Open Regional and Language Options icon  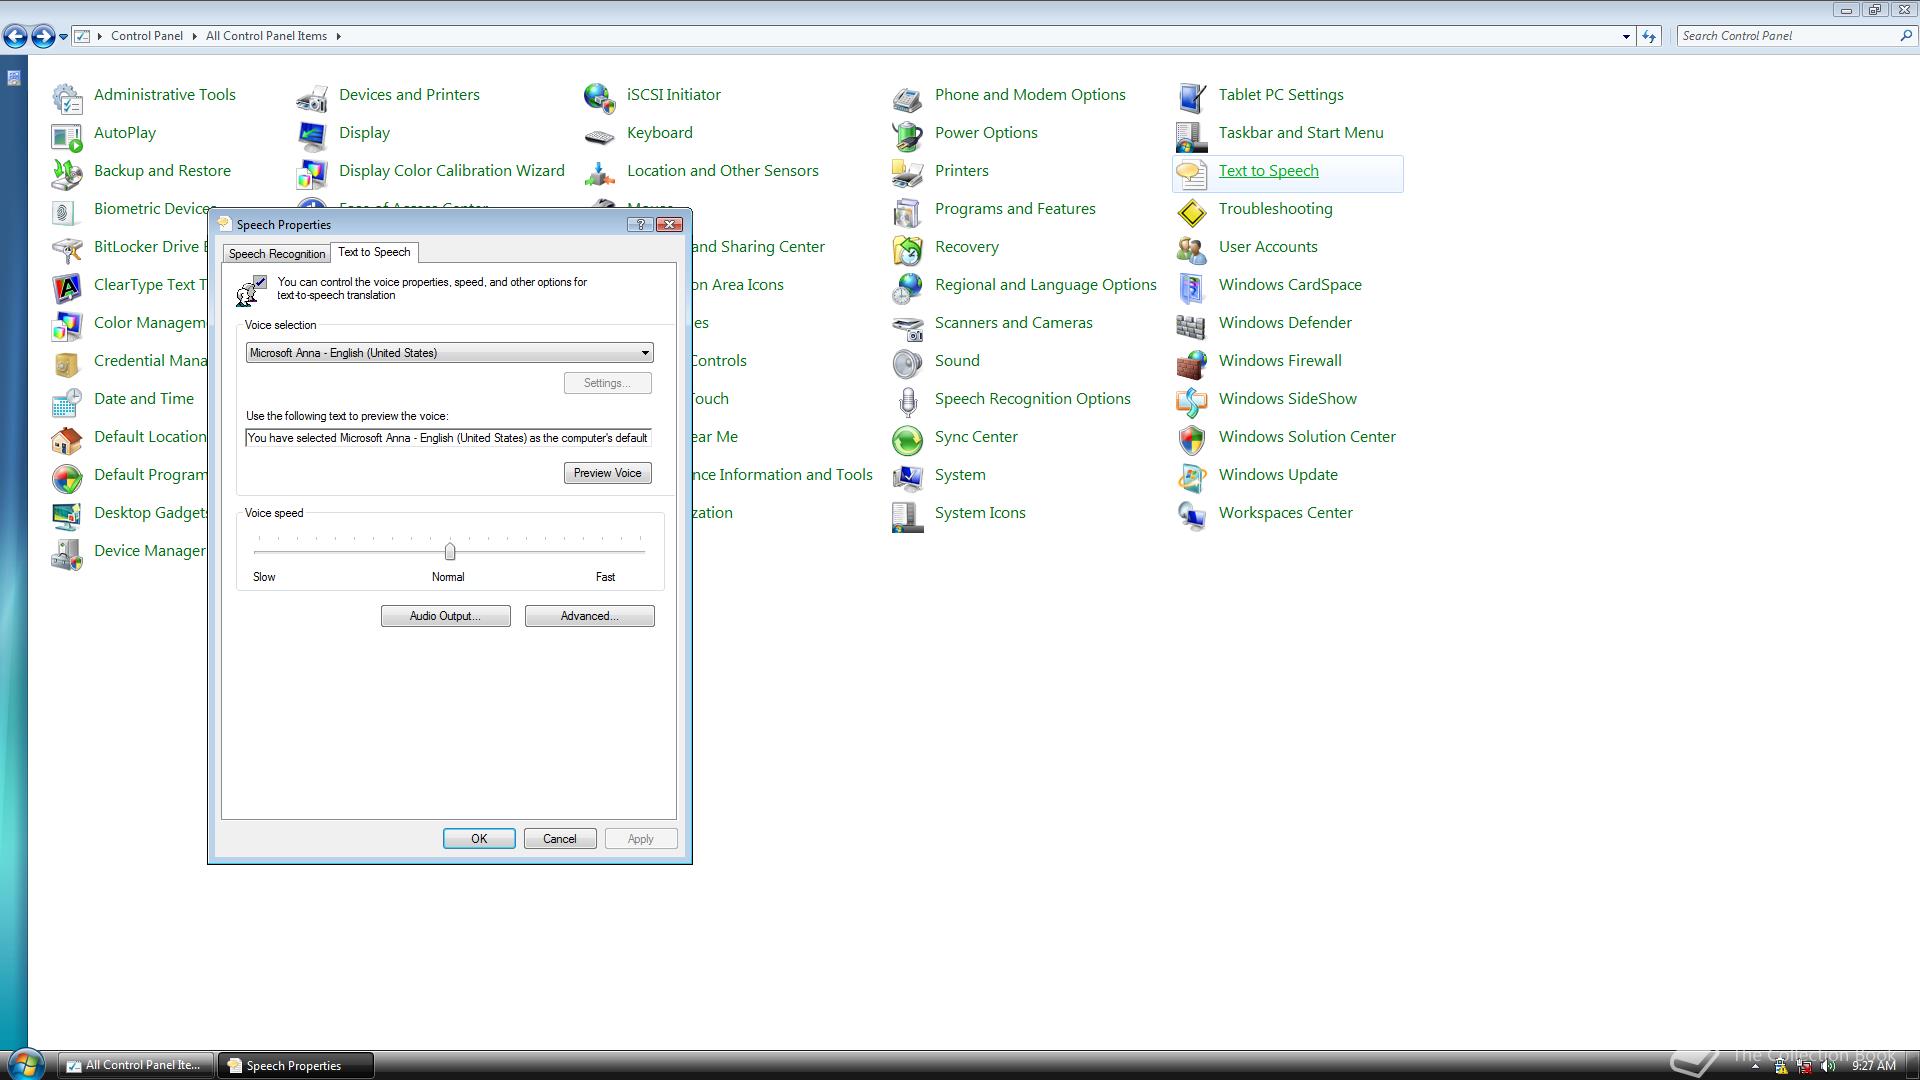[x=908, y=288]
